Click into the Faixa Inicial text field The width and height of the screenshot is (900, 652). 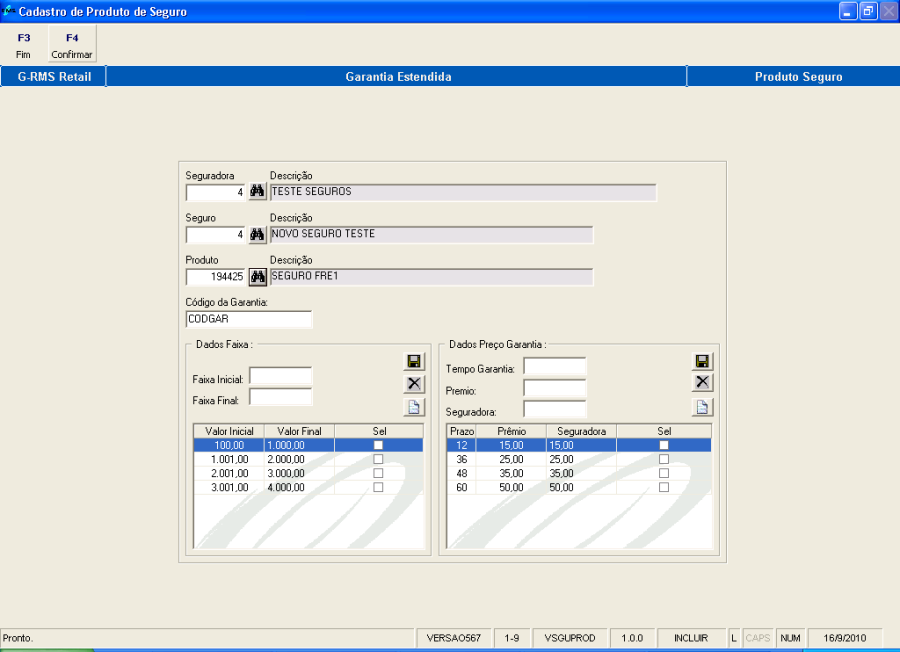[280, 376]
